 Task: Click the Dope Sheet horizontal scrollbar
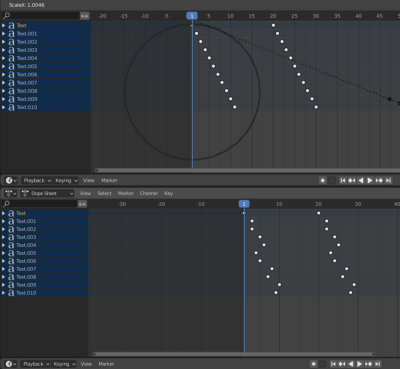pos(234,354)
